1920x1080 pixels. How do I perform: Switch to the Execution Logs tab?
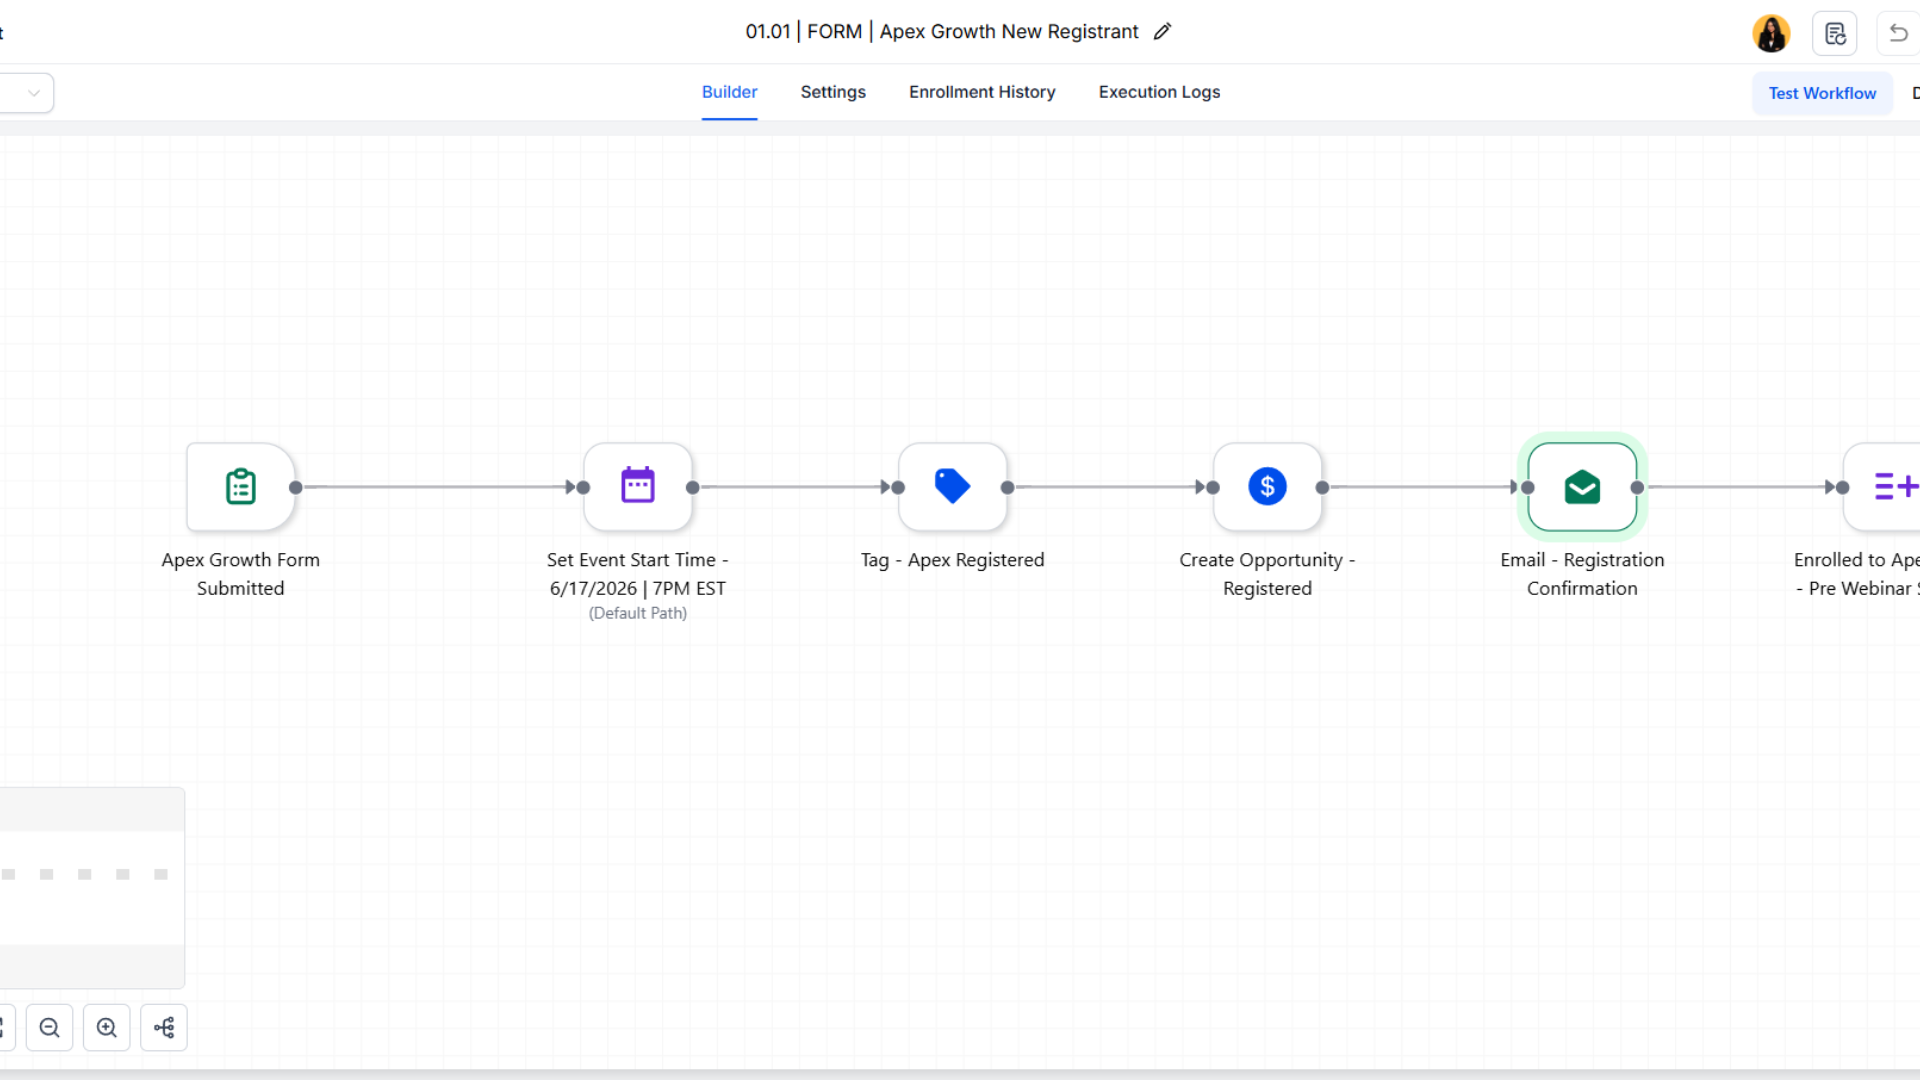tap(1159, 92)
